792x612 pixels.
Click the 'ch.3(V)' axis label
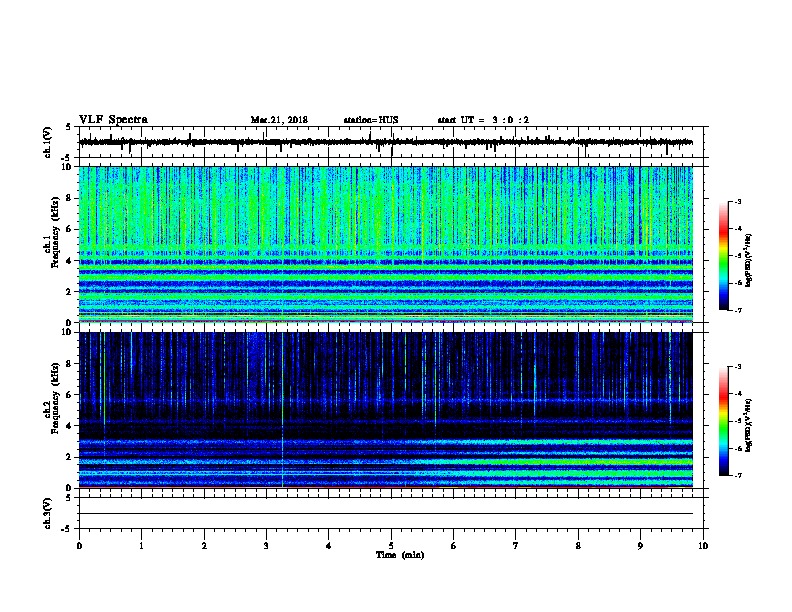(47, 513)
